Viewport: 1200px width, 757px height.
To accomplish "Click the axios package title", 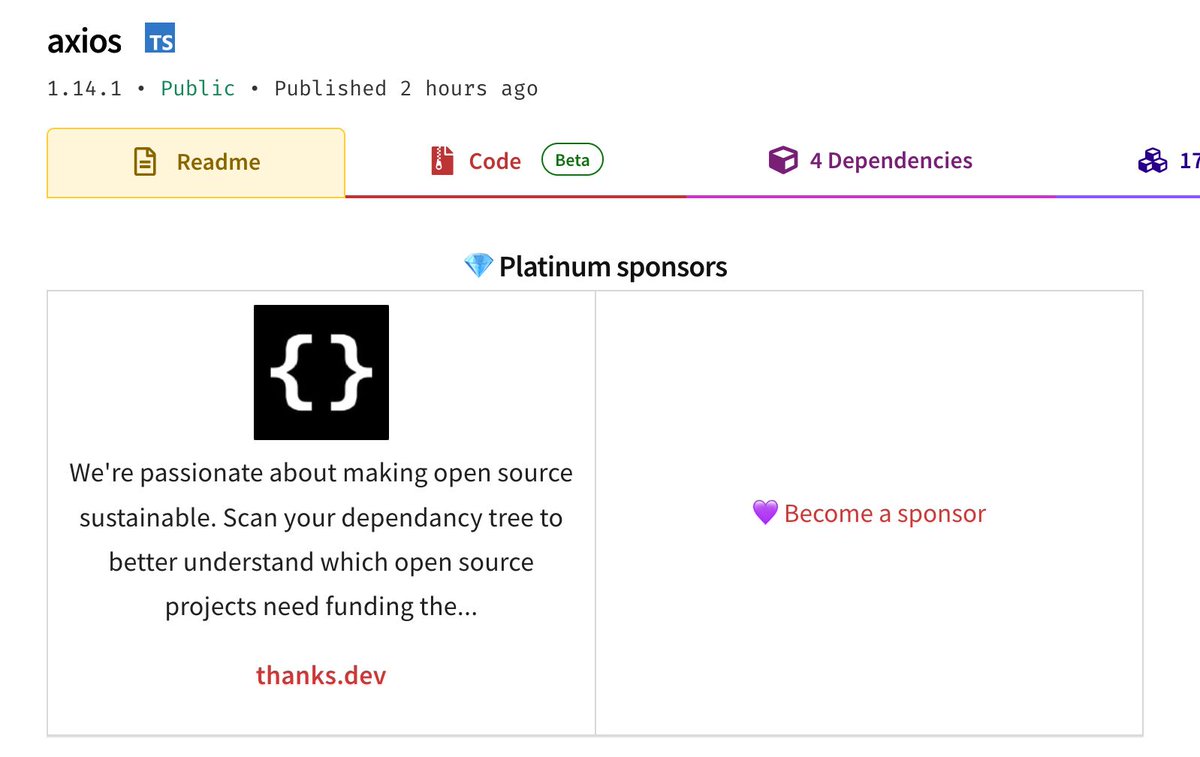I will click(x=84, y=41).
